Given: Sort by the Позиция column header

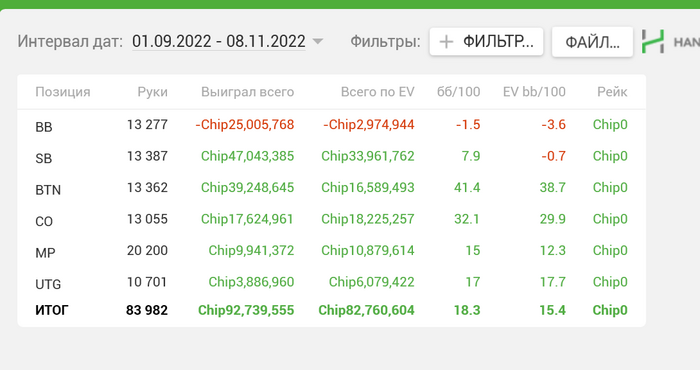Looking at the screenshot, I should pyautogui.click(x=63, y=92).
